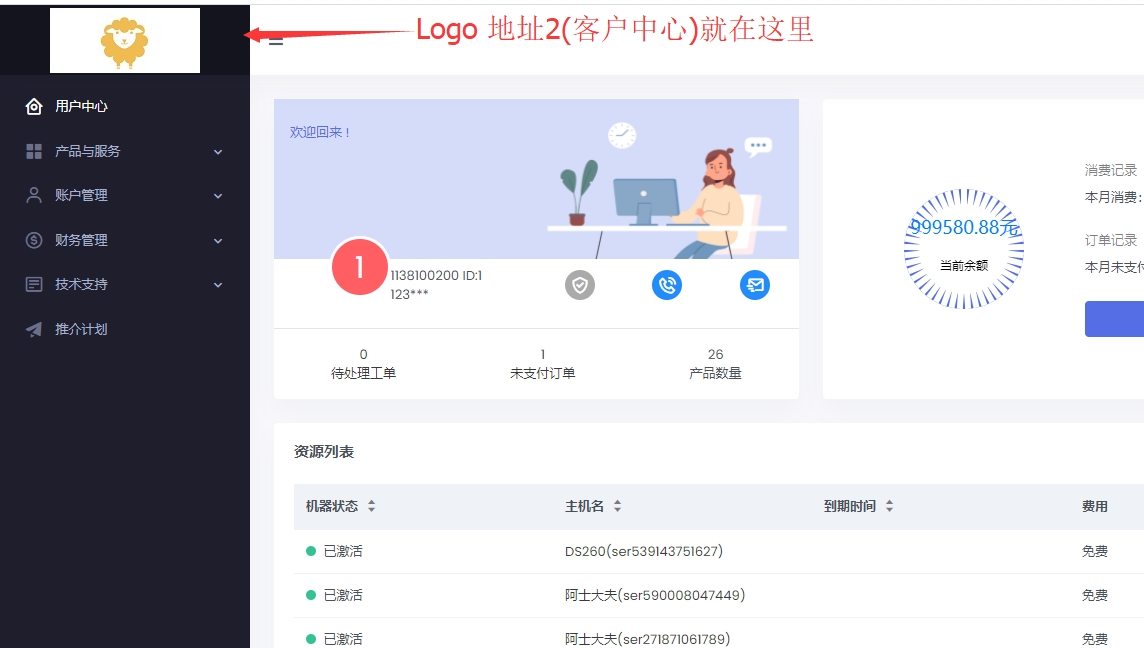The width and height of the screenshot is (1144, 648).
Task: Click the 产品与服务 grid icon
Action: pos(34,151)
